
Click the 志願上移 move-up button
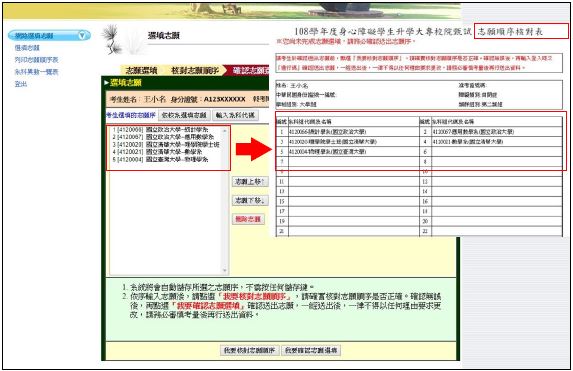coord(250,182)
